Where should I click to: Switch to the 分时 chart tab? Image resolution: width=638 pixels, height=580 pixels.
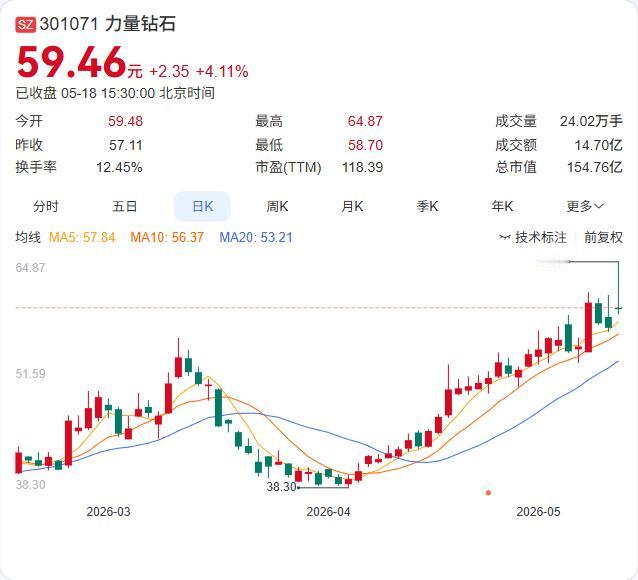(x=46, y=206)
